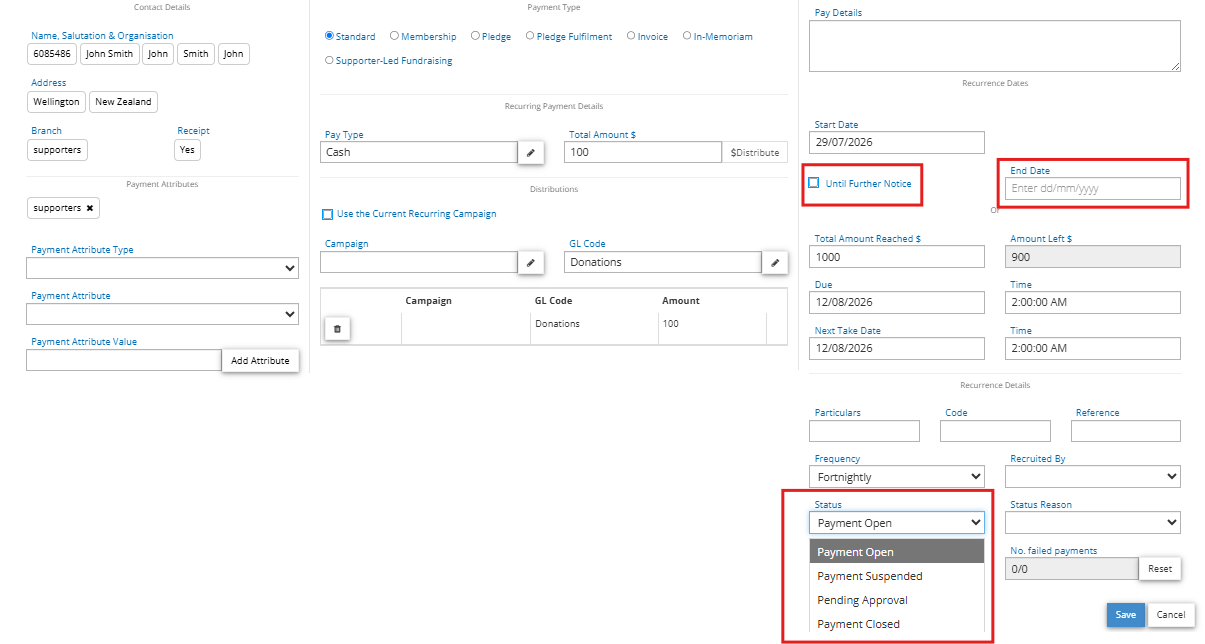Screen dimensions: 1205x644
Task: Click the Start Date field
Action: (897, 142)
